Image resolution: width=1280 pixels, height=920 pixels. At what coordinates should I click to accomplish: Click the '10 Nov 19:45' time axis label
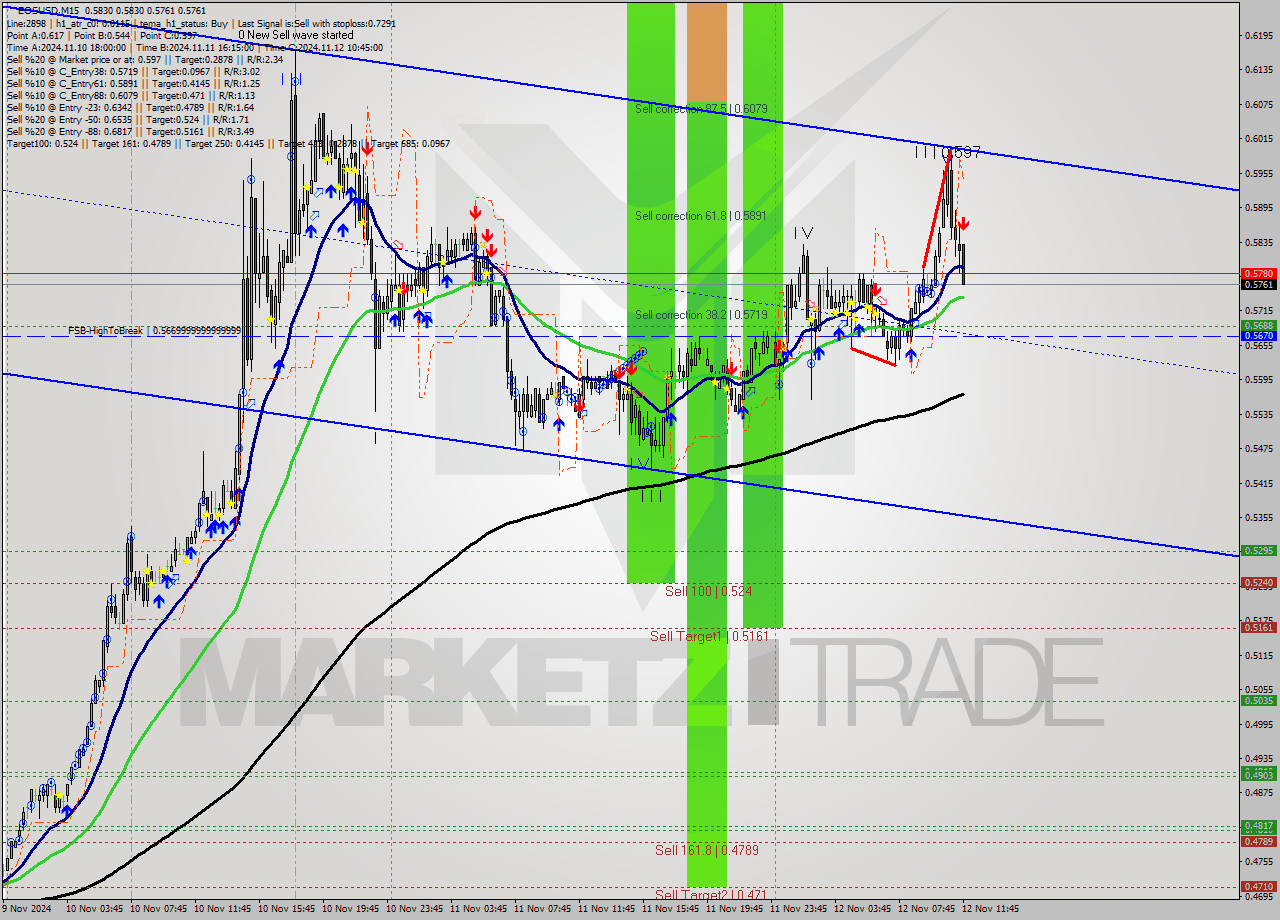pyautogui.click(x=350, y=909)
